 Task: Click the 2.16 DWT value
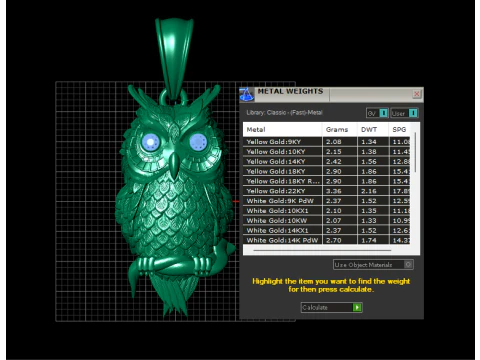click(x=369, y=191)
